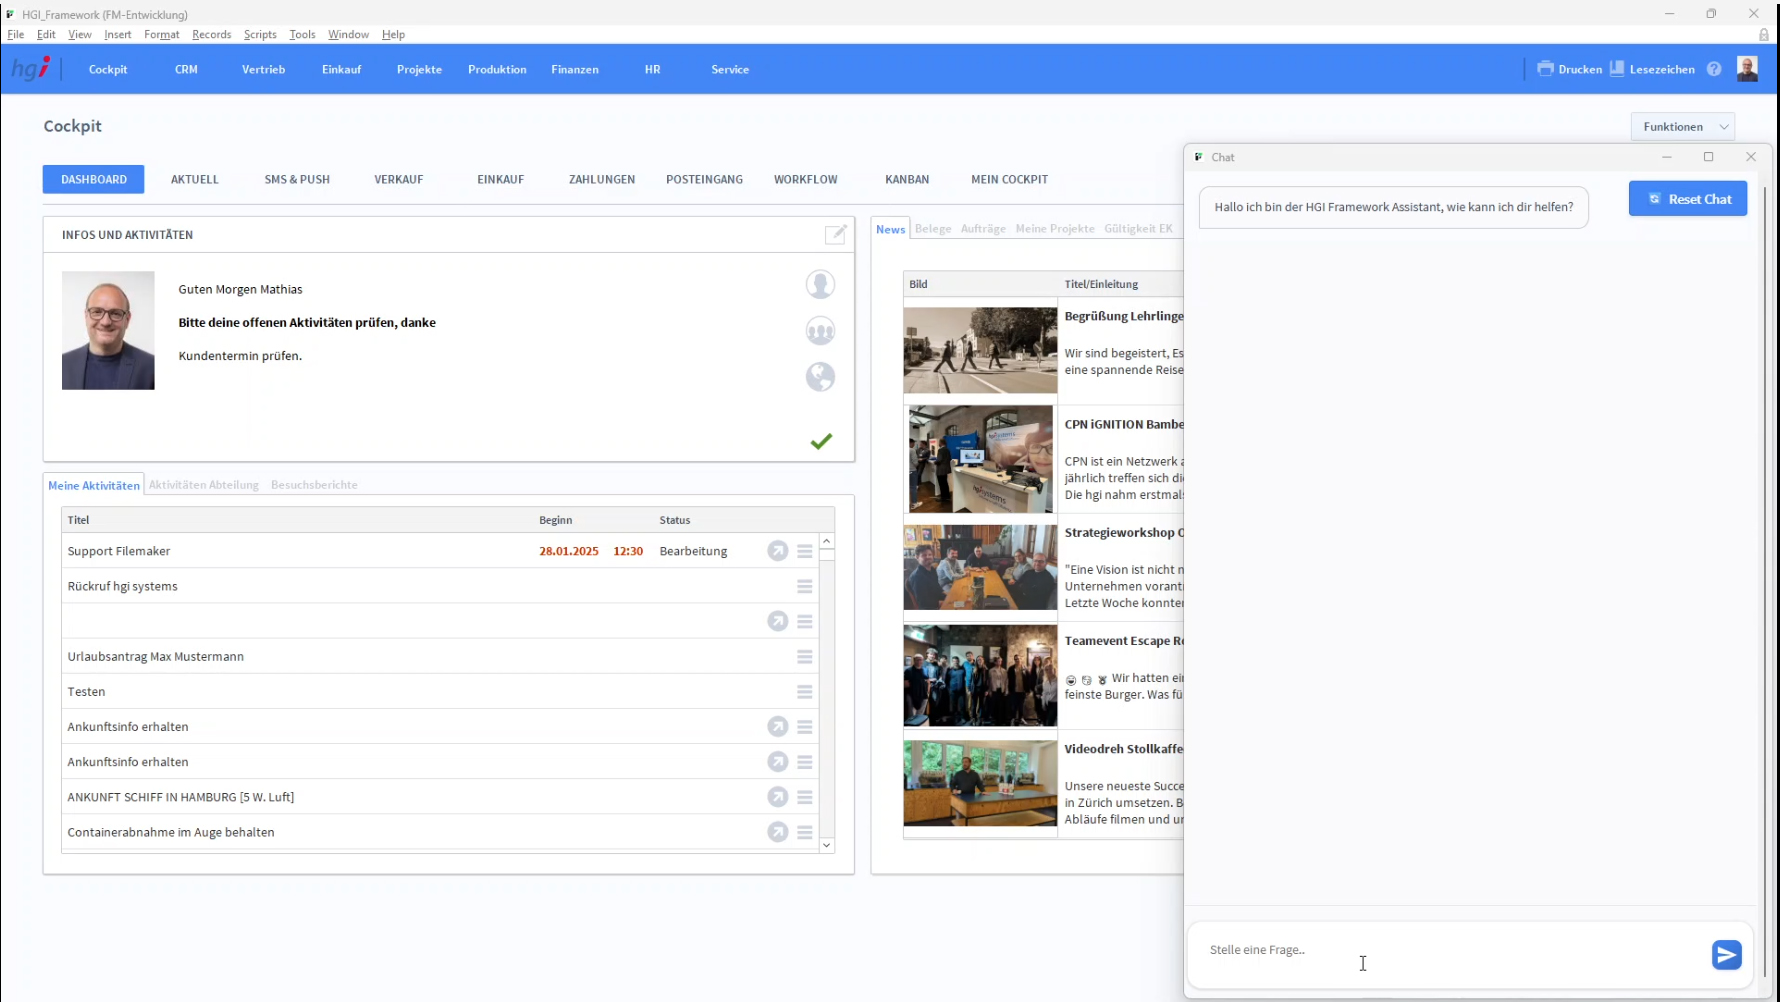Viewport: 1780px width, 1002px height.
Task: Switch to the KANBAN tab
Action: pyautogui.click(x=907, y=179)
